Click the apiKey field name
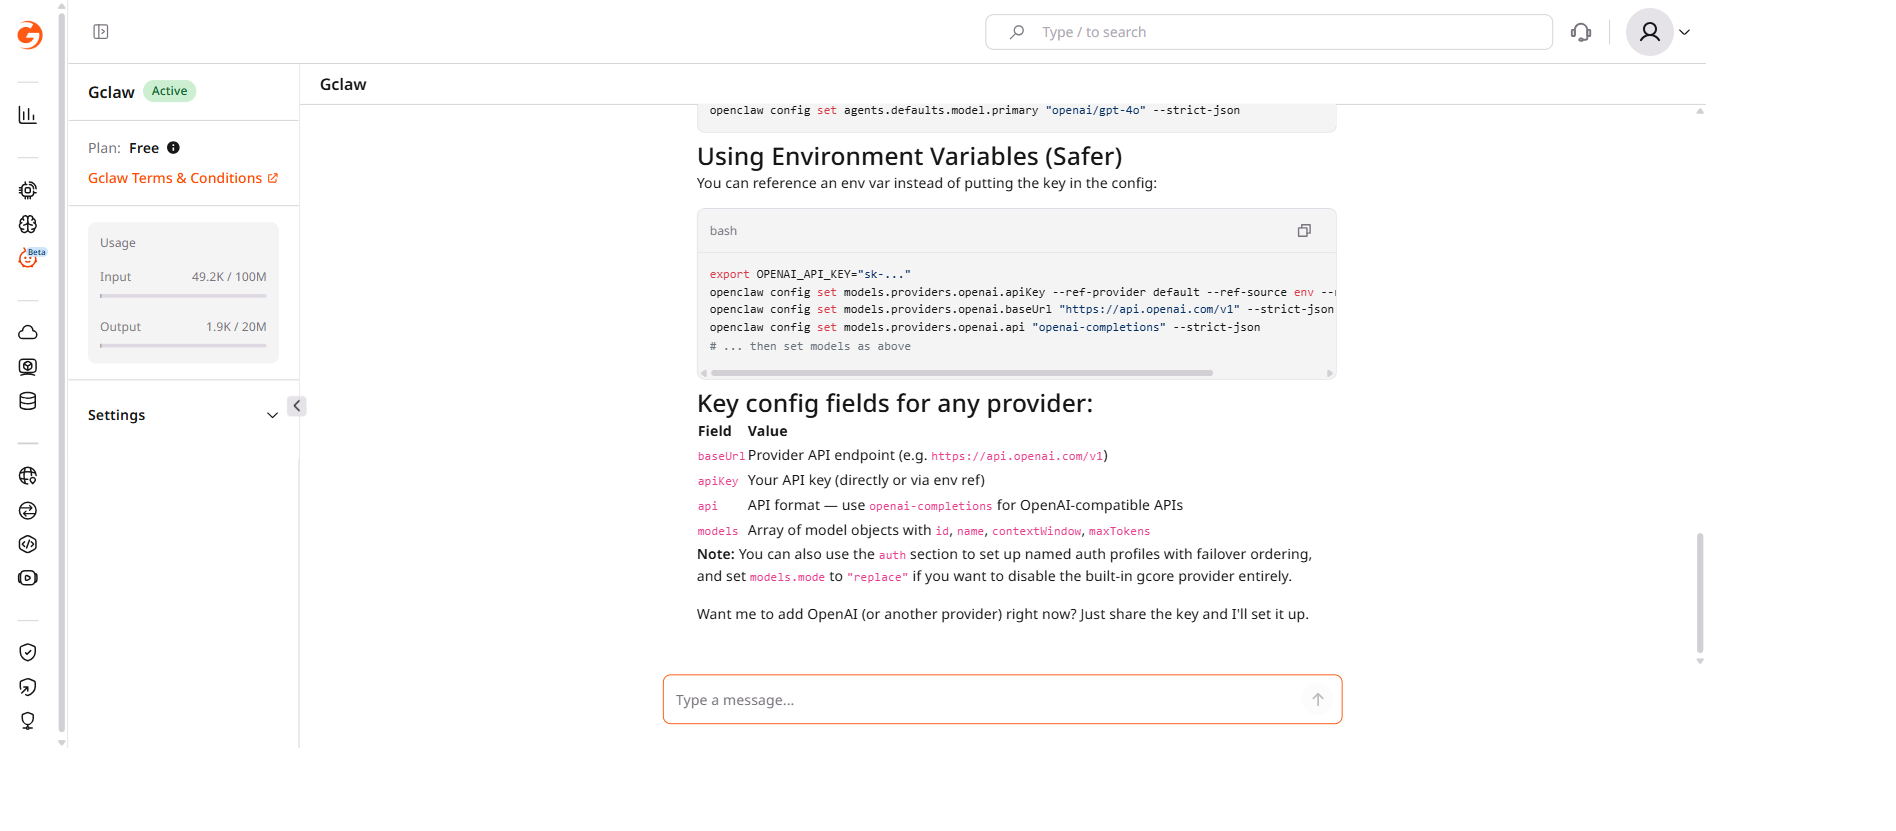The image size is (1896, 831). click(x=718, y=481)
